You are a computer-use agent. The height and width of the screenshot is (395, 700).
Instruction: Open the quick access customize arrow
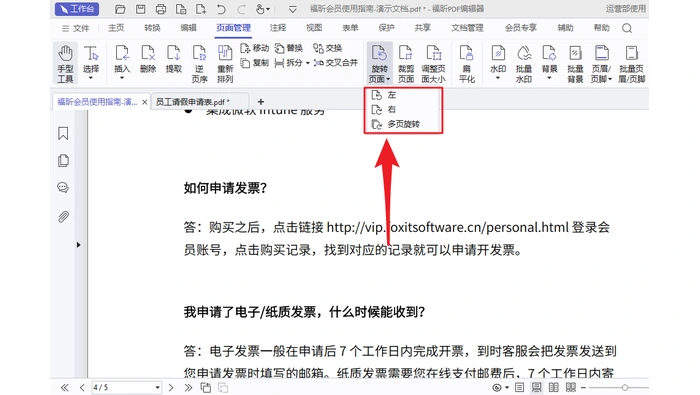[x=292, y=9]
